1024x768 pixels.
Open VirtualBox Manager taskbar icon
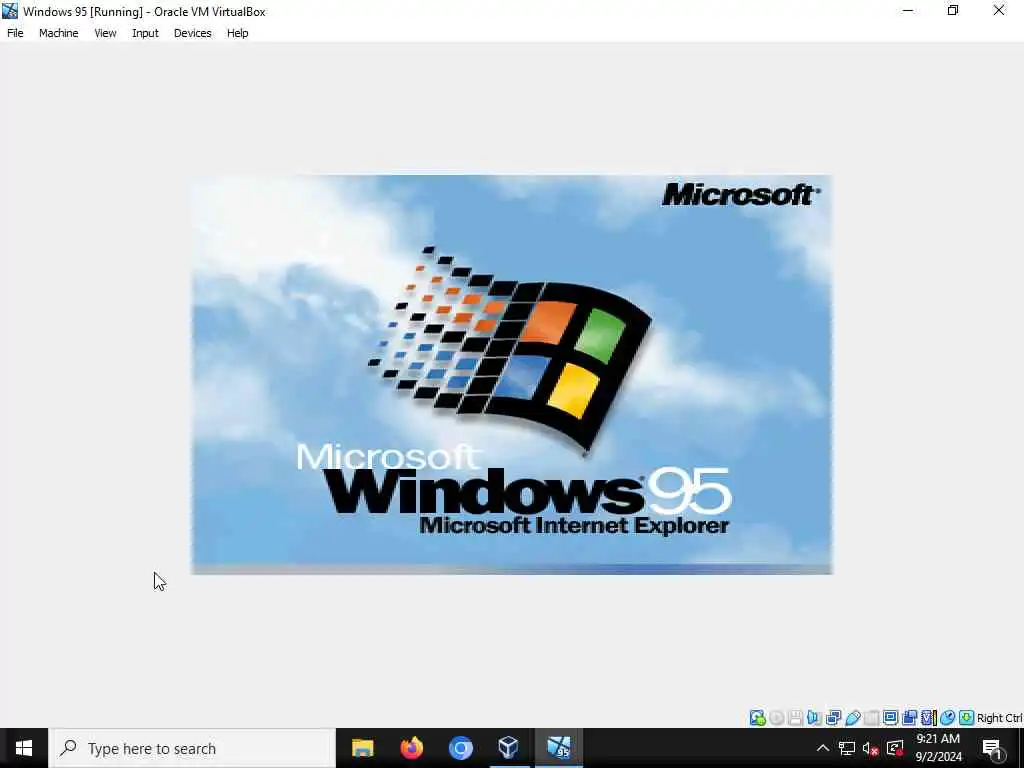coord(509,748)
